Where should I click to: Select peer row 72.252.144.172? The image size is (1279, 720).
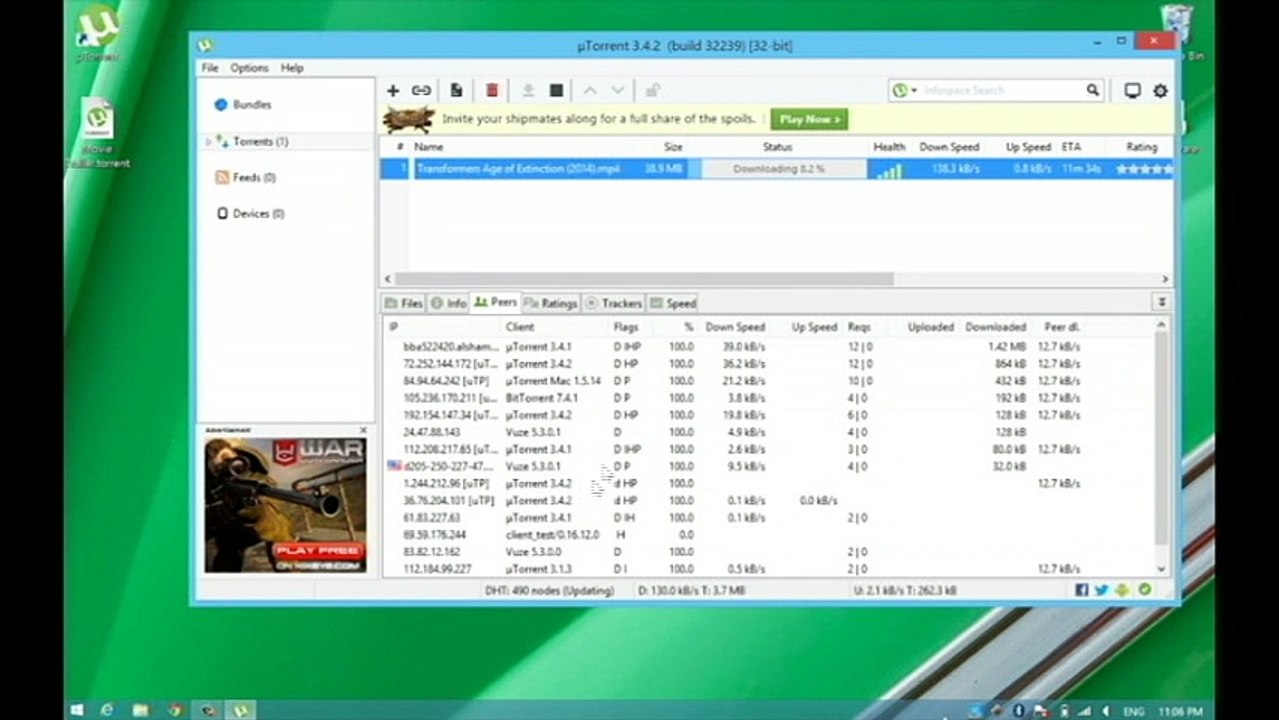[768, 364]
